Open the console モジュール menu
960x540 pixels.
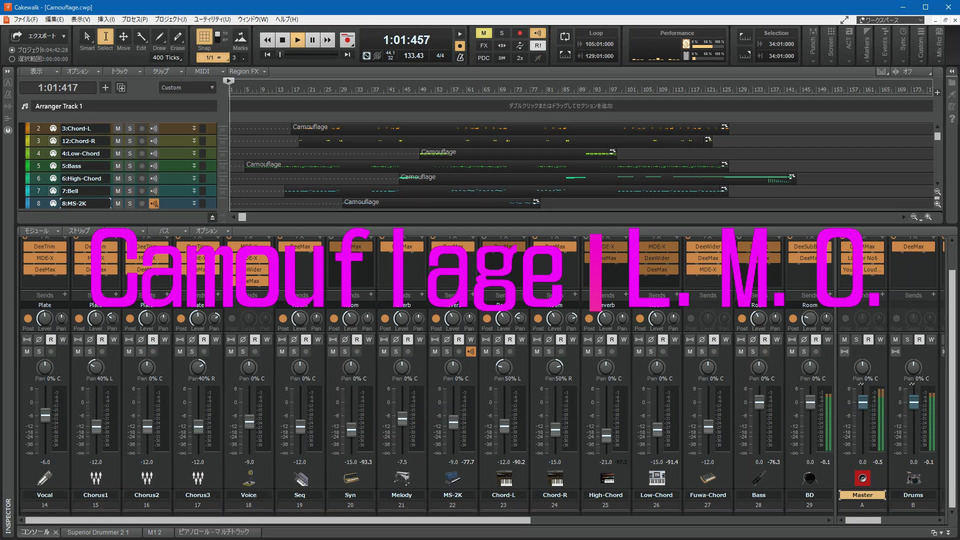tap(40, 231)
